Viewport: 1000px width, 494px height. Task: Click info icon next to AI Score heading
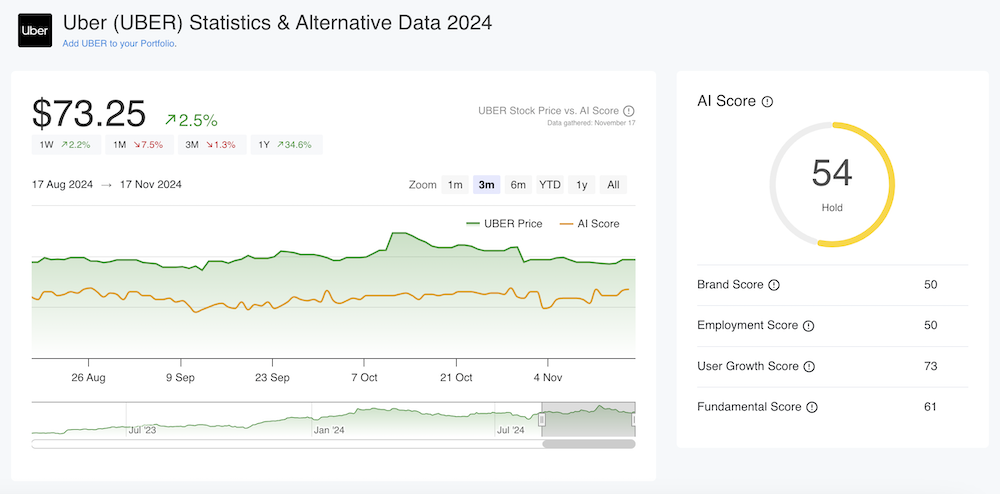pyautogui.click(x=767, y=101)
